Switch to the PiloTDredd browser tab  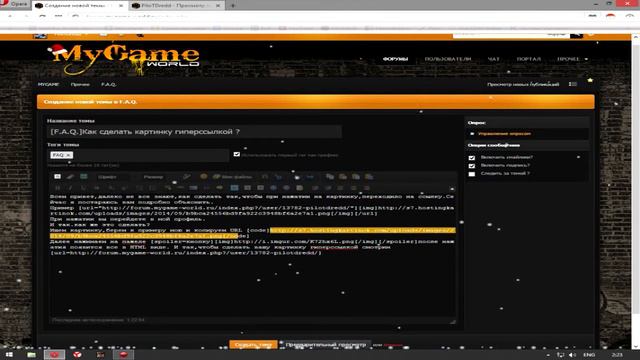point(176,6)
